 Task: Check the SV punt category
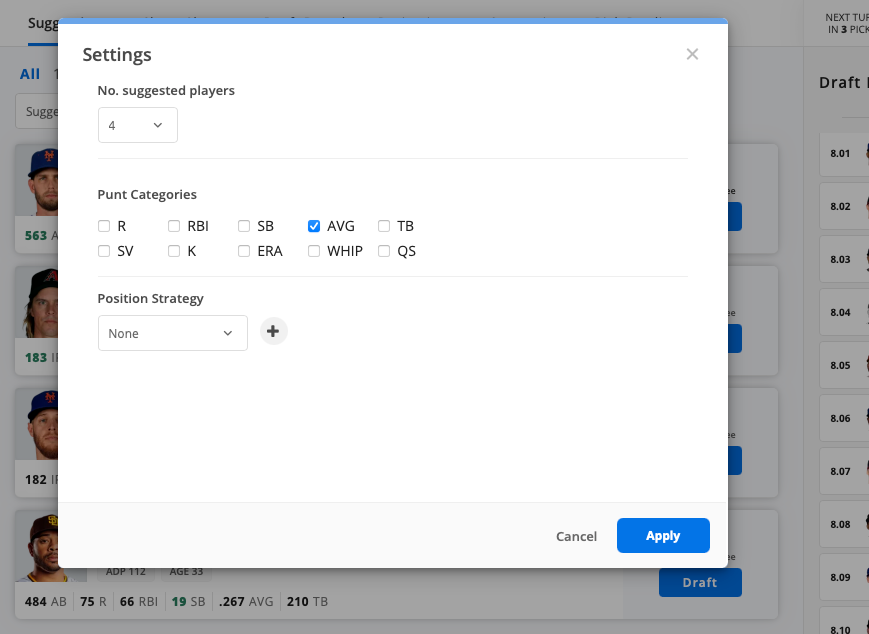104,251
